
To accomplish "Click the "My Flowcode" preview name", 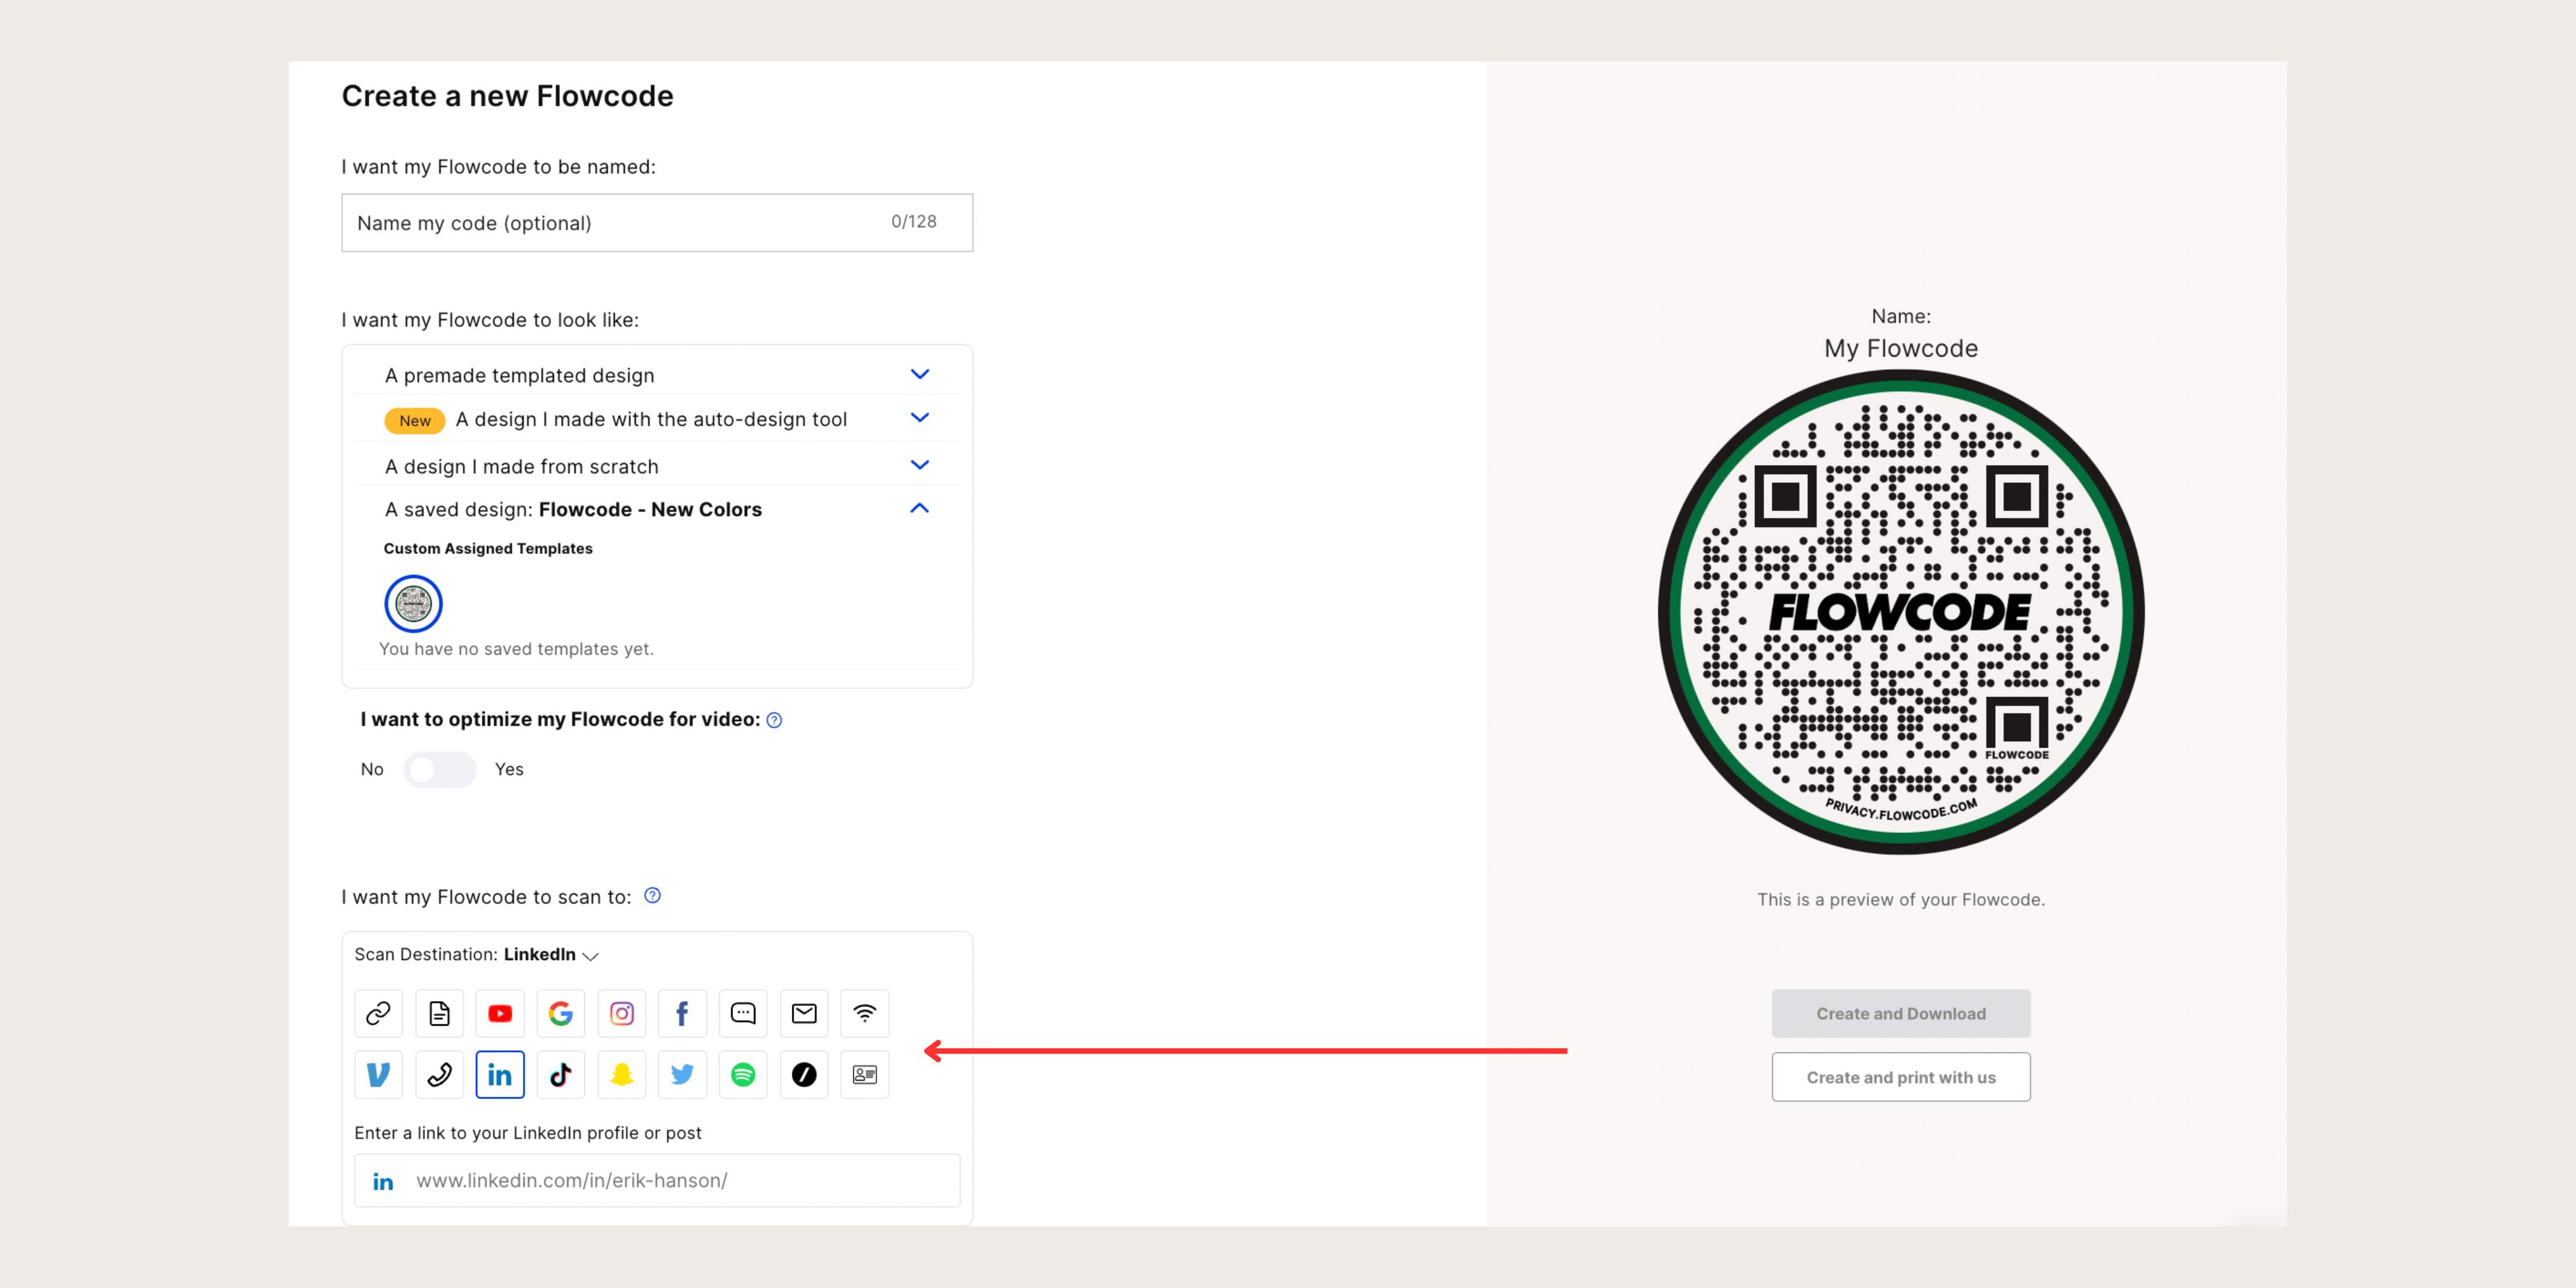I will click(x=1901, y=348).
